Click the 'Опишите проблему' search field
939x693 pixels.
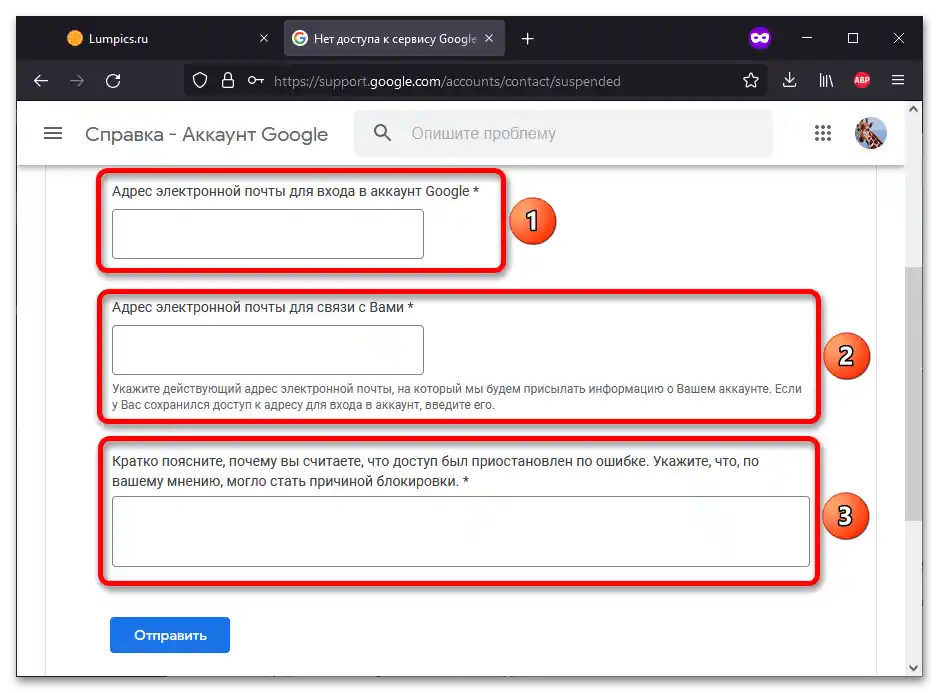pyautogui.click(x=563, y=133)
